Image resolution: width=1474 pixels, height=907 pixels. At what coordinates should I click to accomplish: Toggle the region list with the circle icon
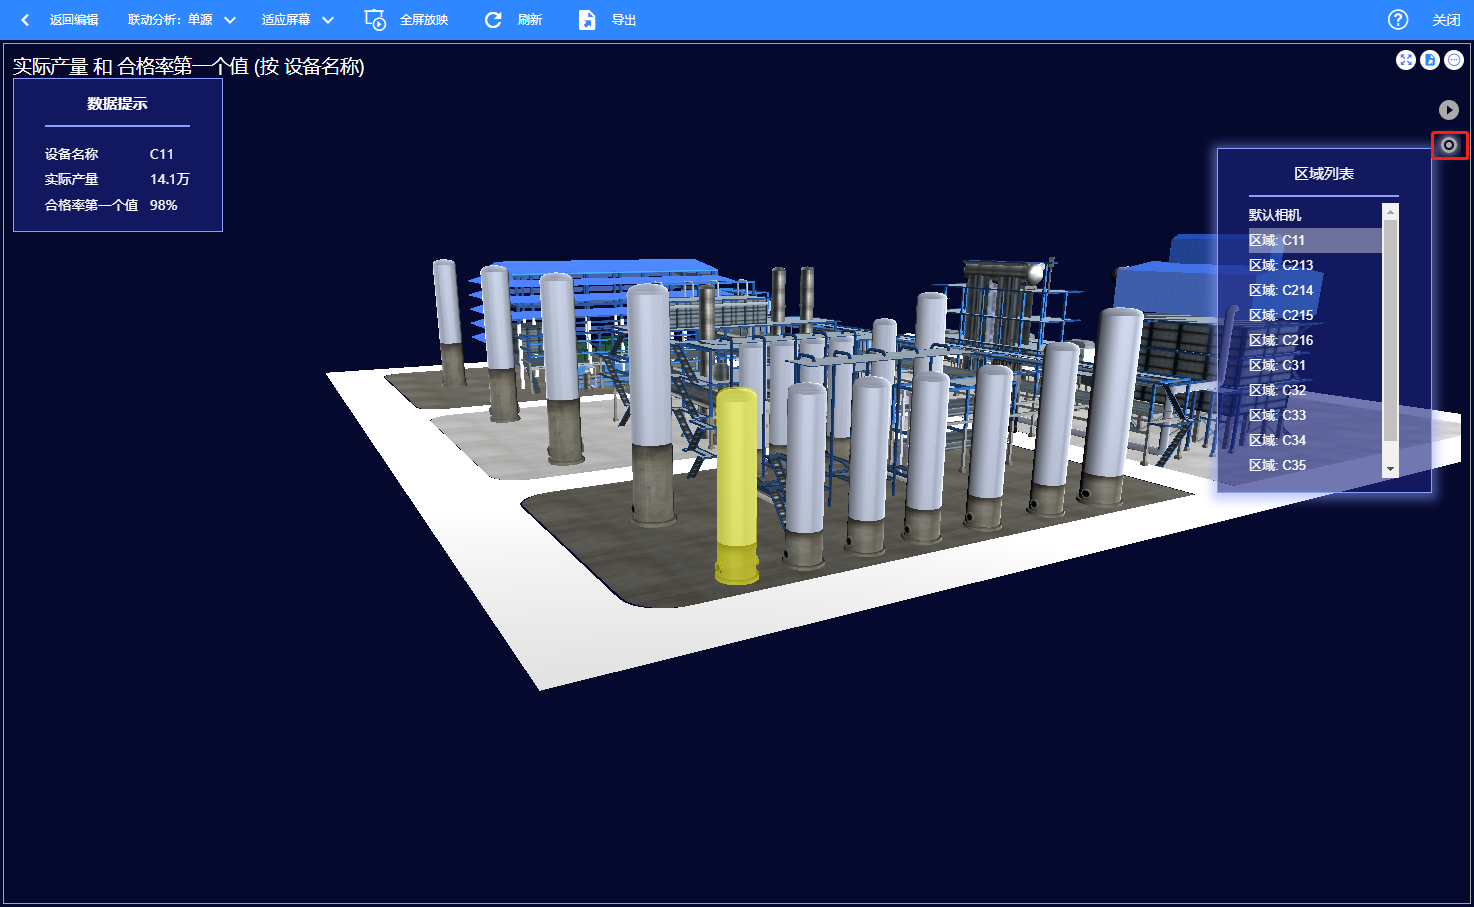[x=1449, y=145]
